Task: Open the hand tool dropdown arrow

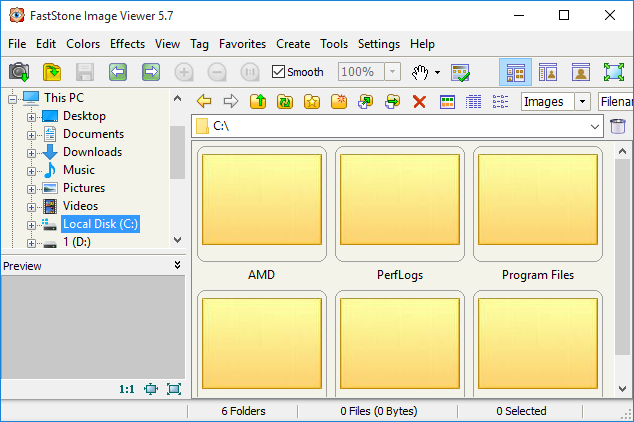Action: pyautogui.click(x=437, y=72)
